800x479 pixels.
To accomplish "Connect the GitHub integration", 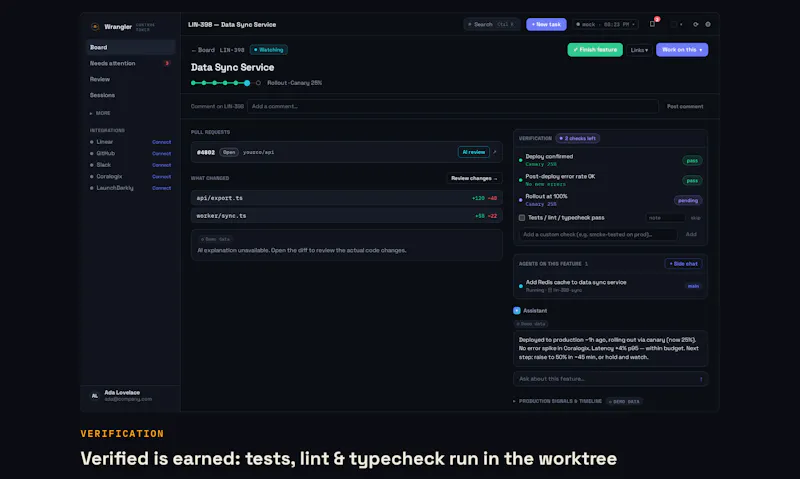I will click(161, 154).
